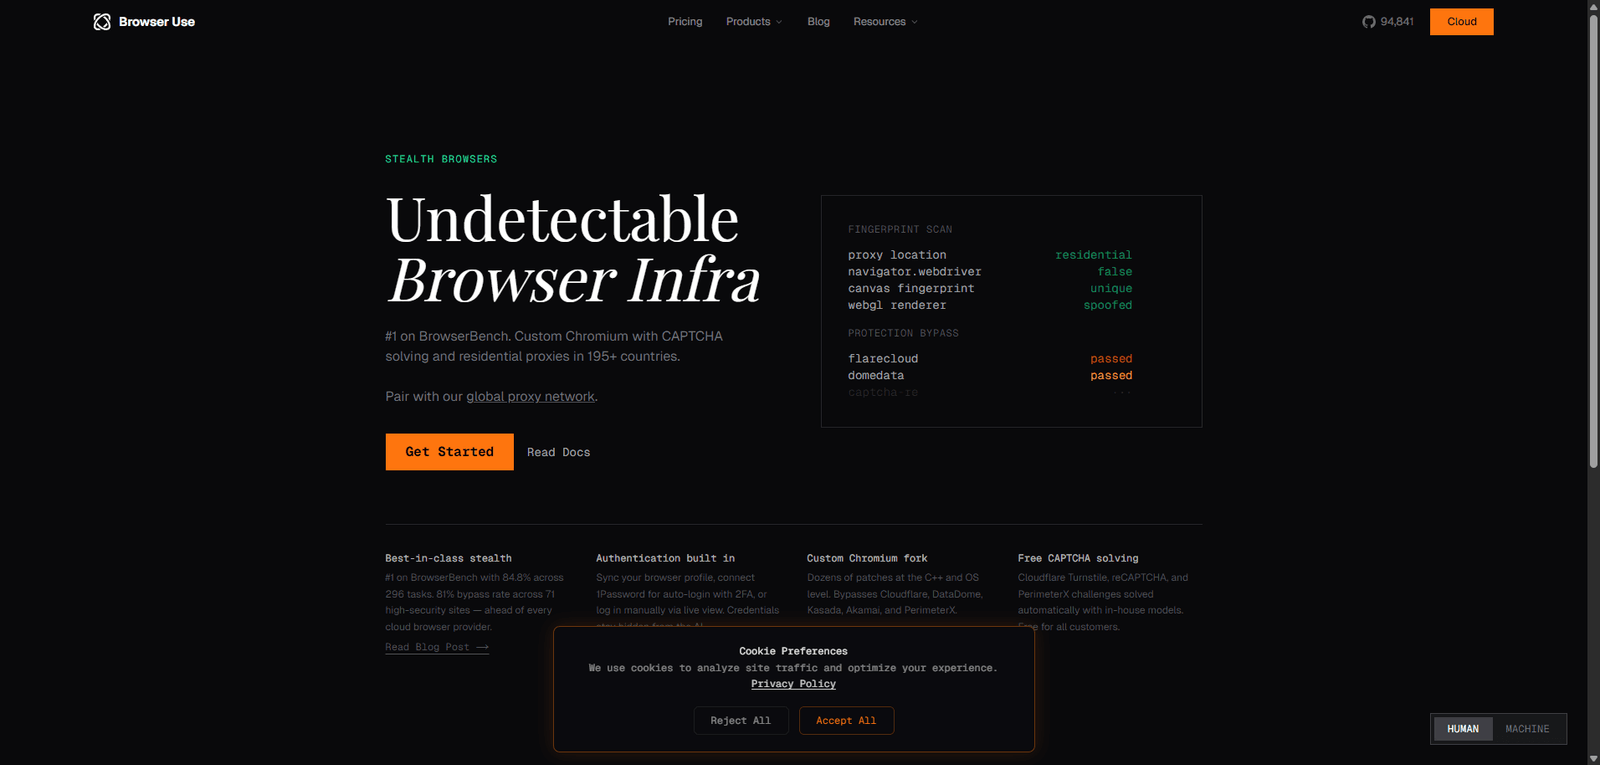Open Read Docs link
This screenshot has width=1600, height=765.
558,453
